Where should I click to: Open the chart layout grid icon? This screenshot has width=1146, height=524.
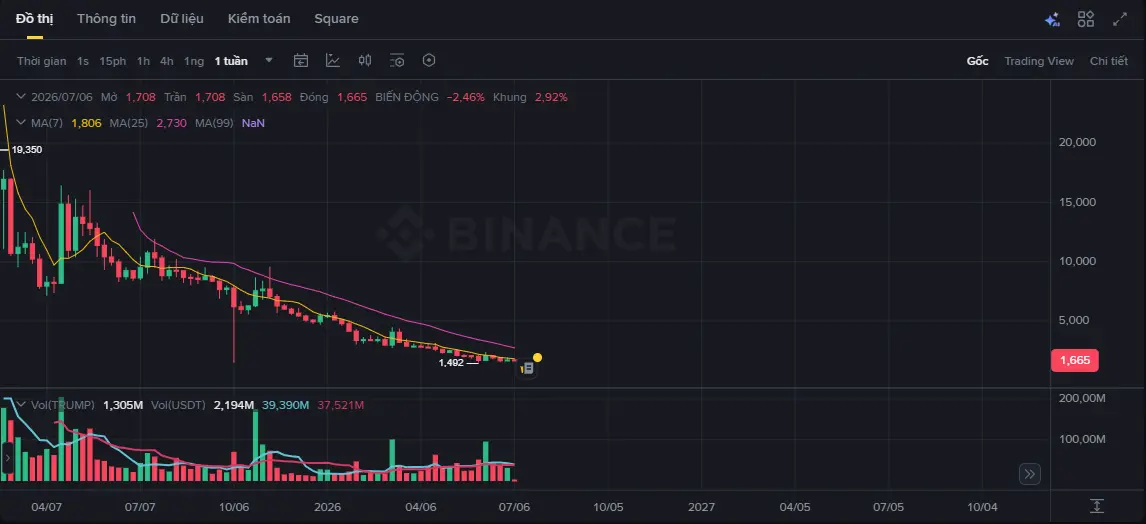pos(1085,19)
